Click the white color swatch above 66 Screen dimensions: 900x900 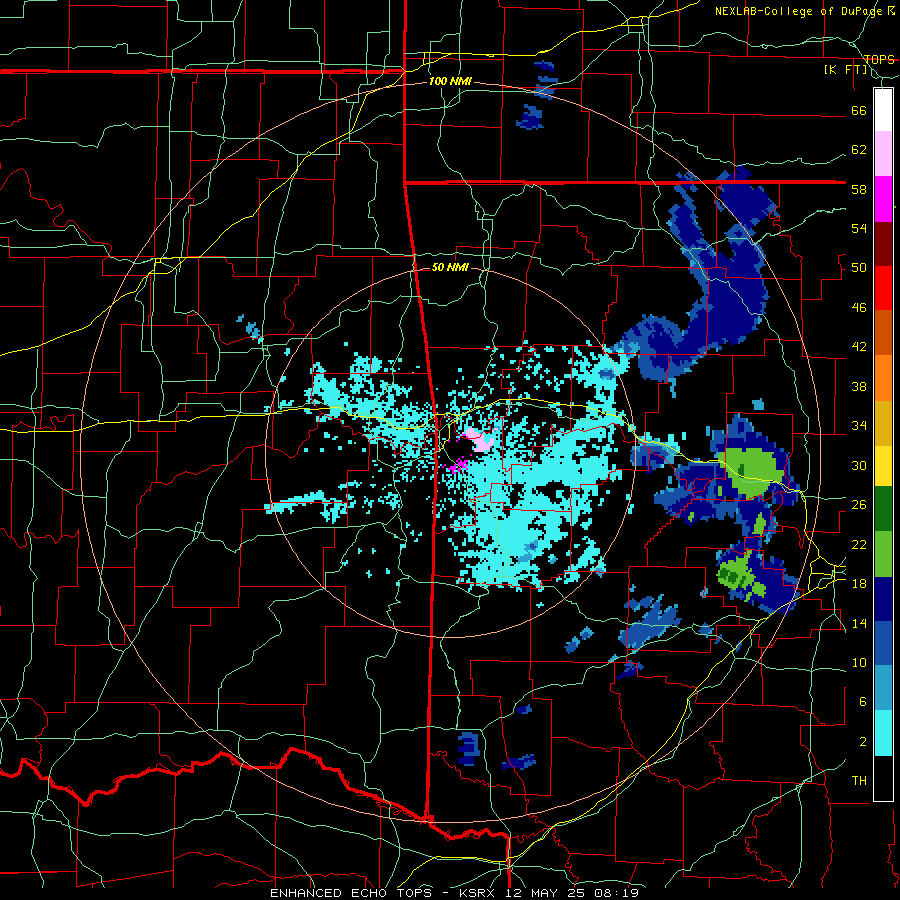[883, 110]
